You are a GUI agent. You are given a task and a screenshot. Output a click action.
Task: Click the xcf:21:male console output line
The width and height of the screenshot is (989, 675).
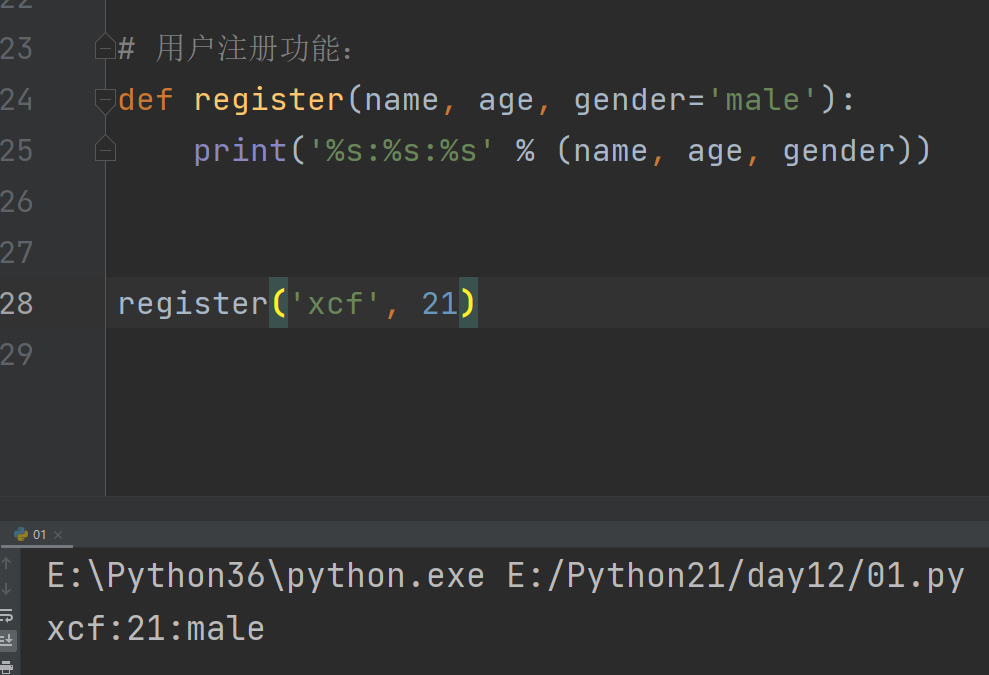(156, 629)
